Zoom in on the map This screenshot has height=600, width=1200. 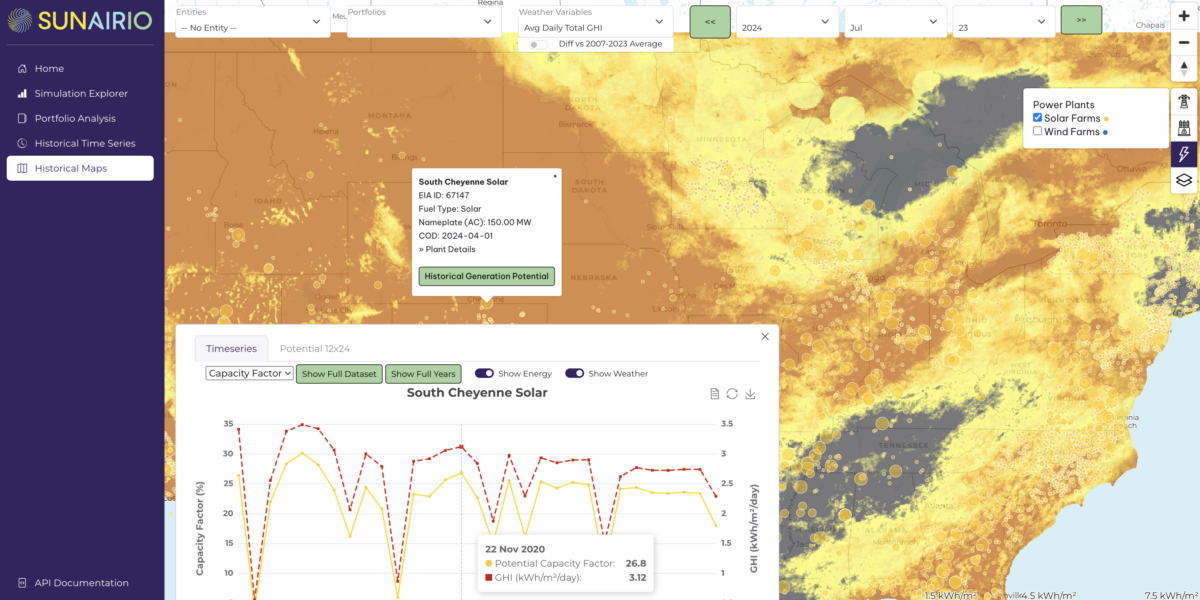click(x=1184, y=17)
